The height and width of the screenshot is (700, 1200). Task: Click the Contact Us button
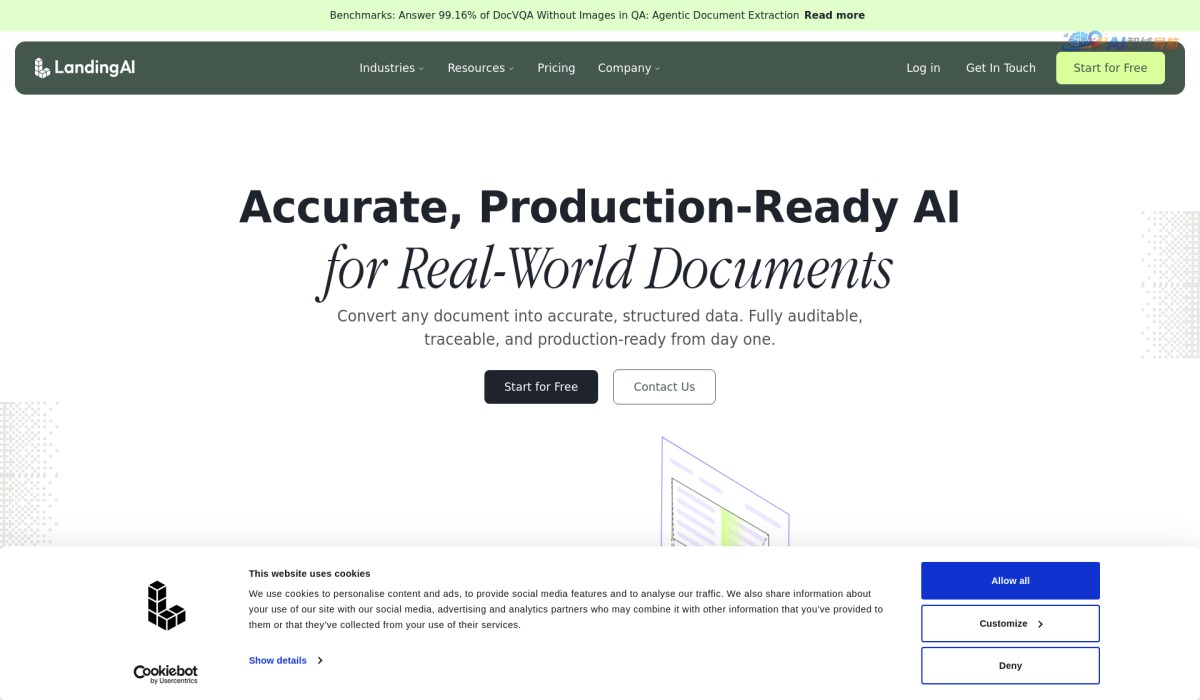click(664, 387)
